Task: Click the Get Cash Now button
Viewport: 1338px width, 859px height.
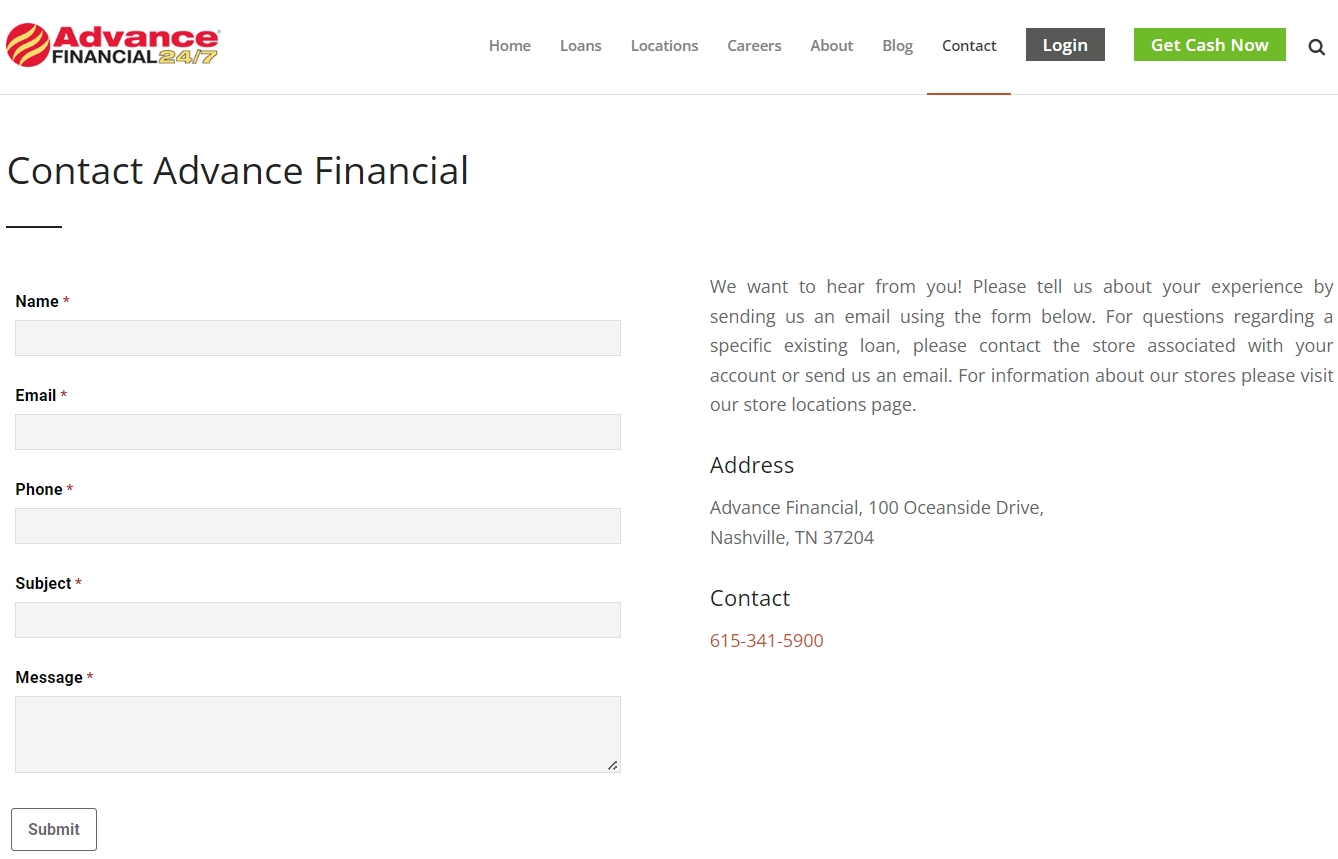Action: [x=1209, y=44]
